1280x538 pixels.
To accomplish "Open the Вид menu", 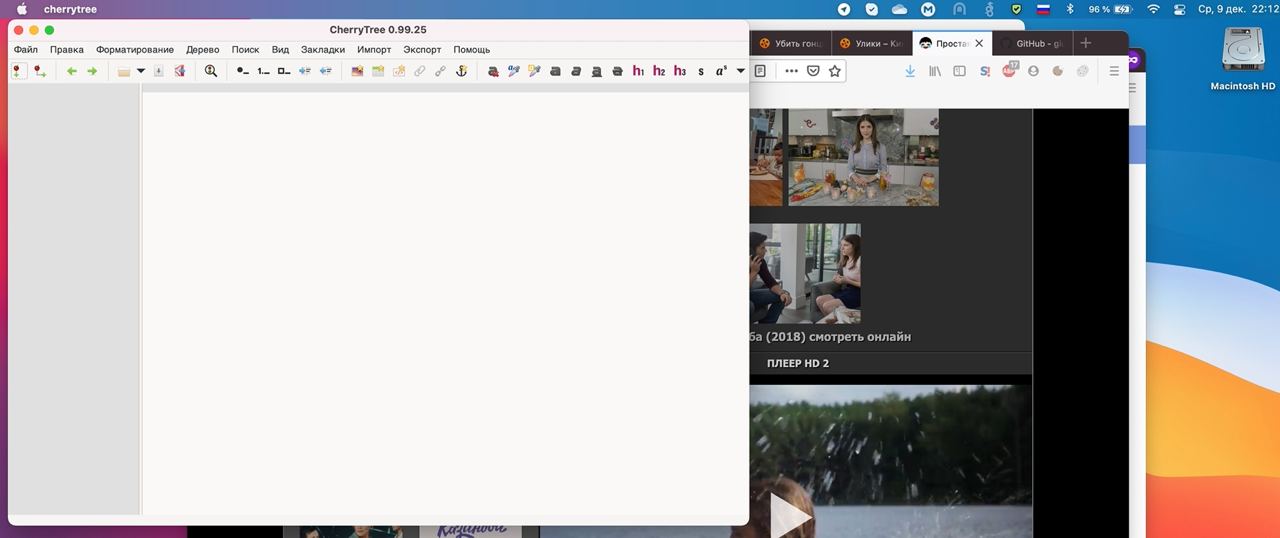I will (280, 49).
